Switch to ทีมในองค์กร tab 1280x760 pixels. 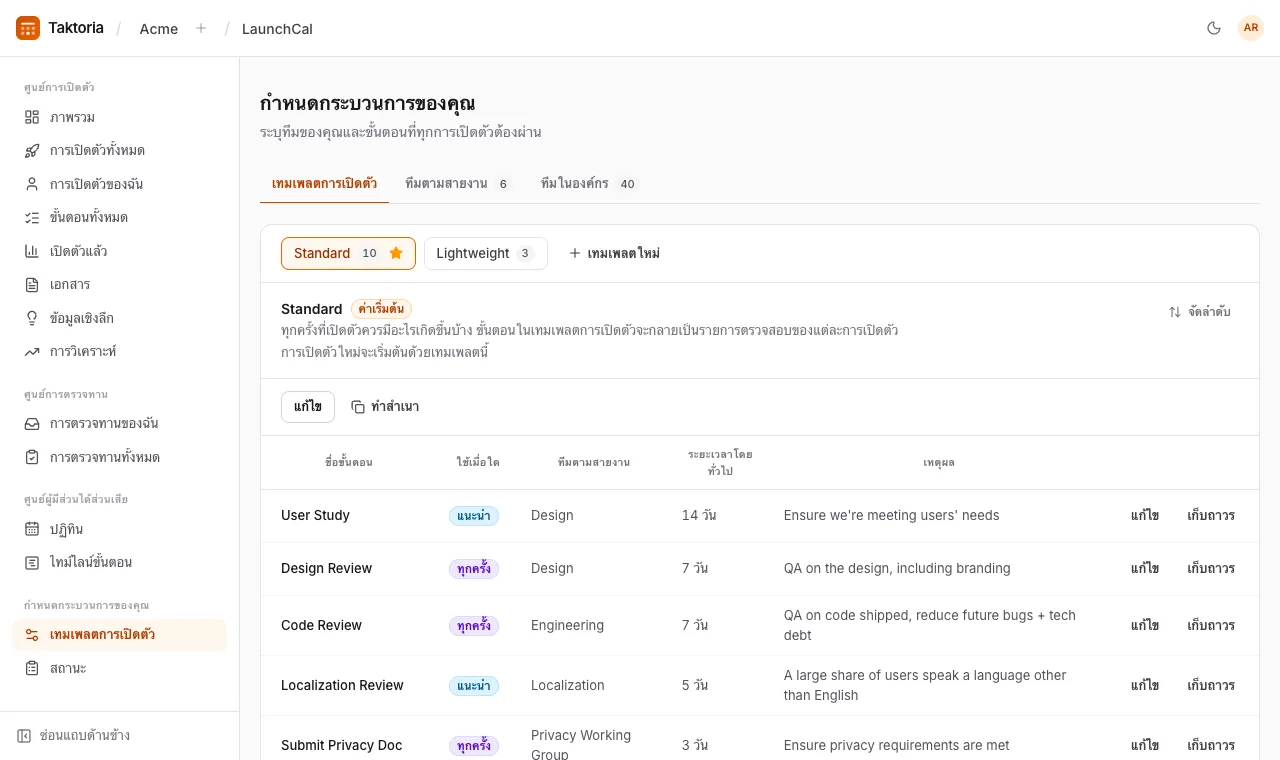coord(588,183)
